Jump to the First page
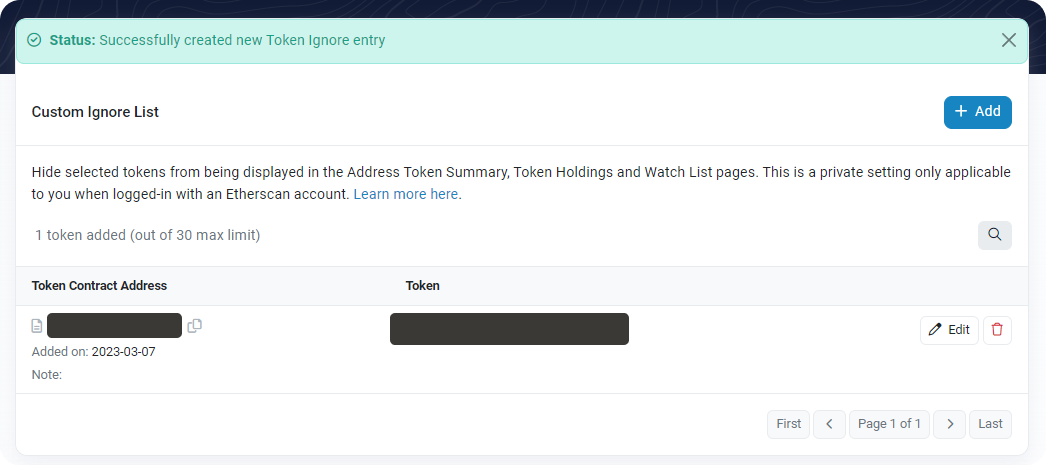The height and width of the screenshot is (465, 1046). pos(788,424)
